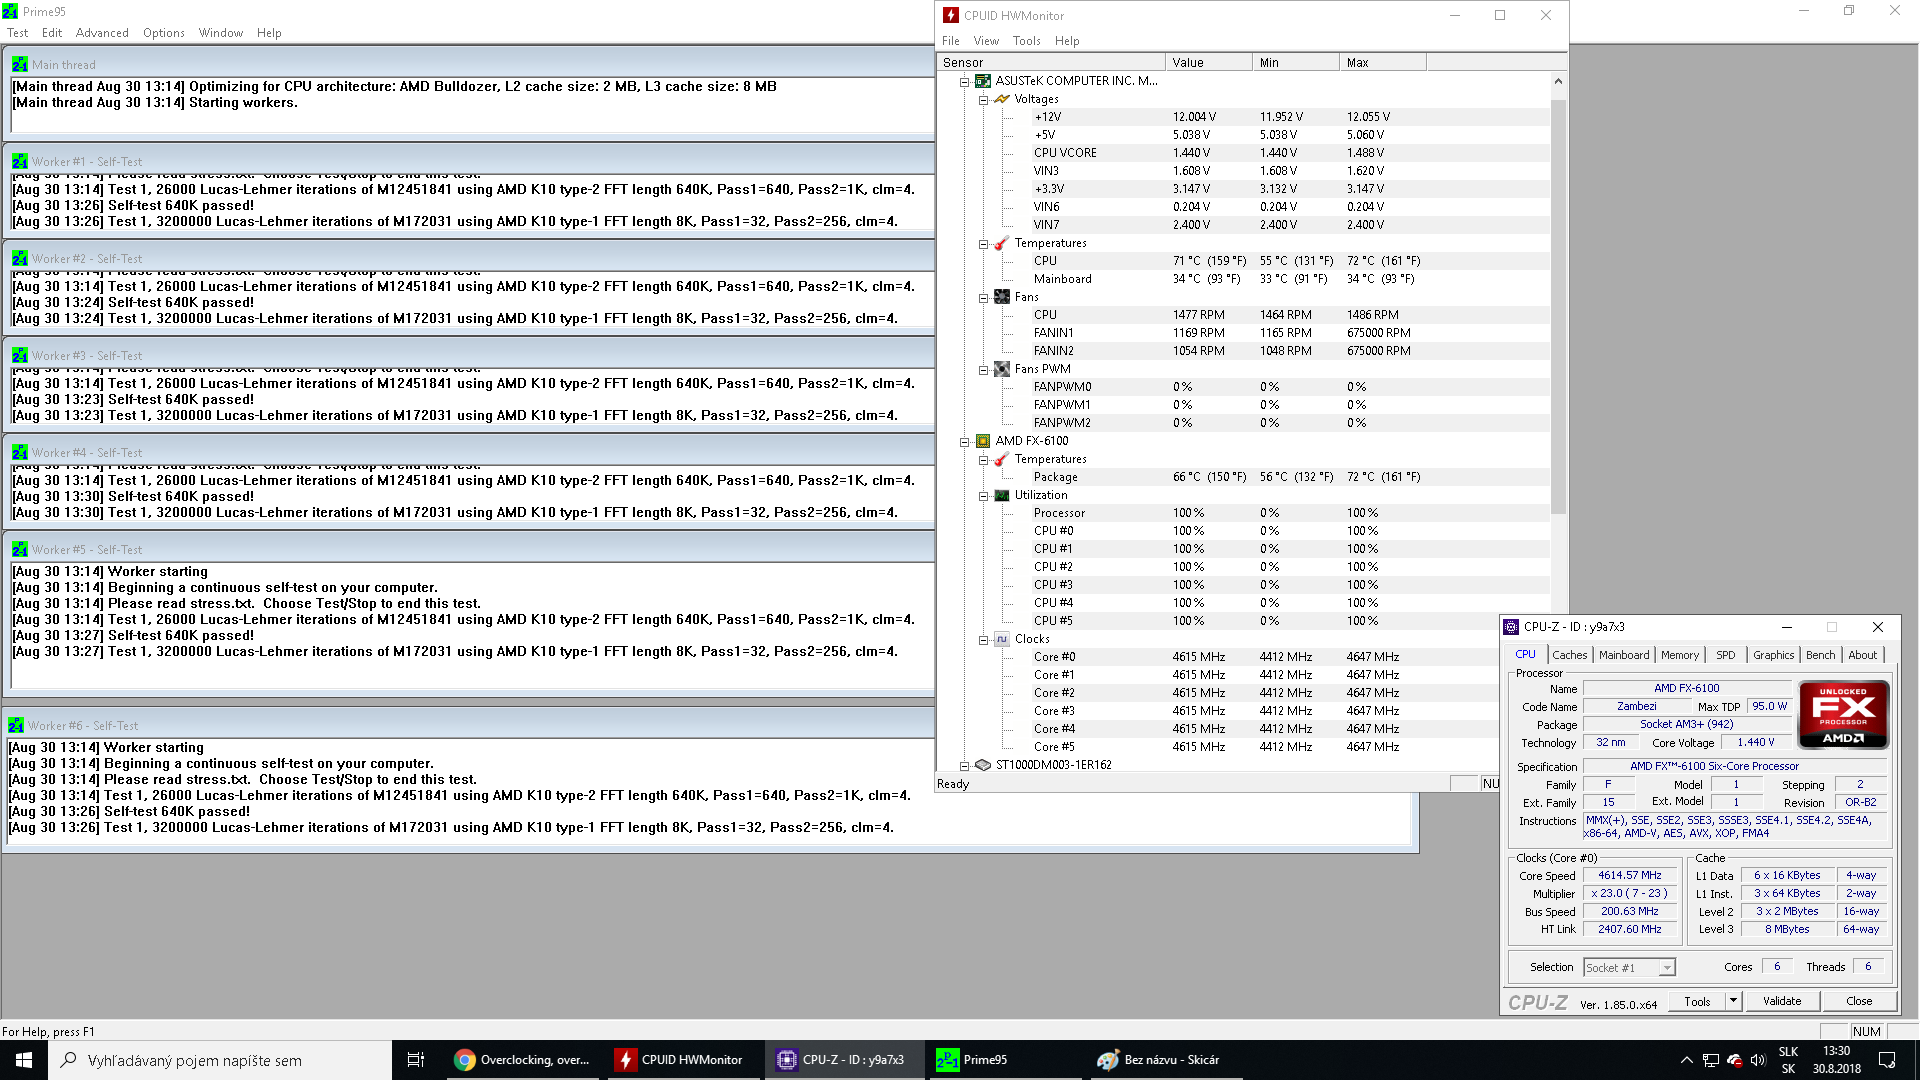Image resolution: width=1920 pixels, height=1080 pixels.
Task: Click the Prime95 icon on Worker #5 window
Action: pos(20,549)
